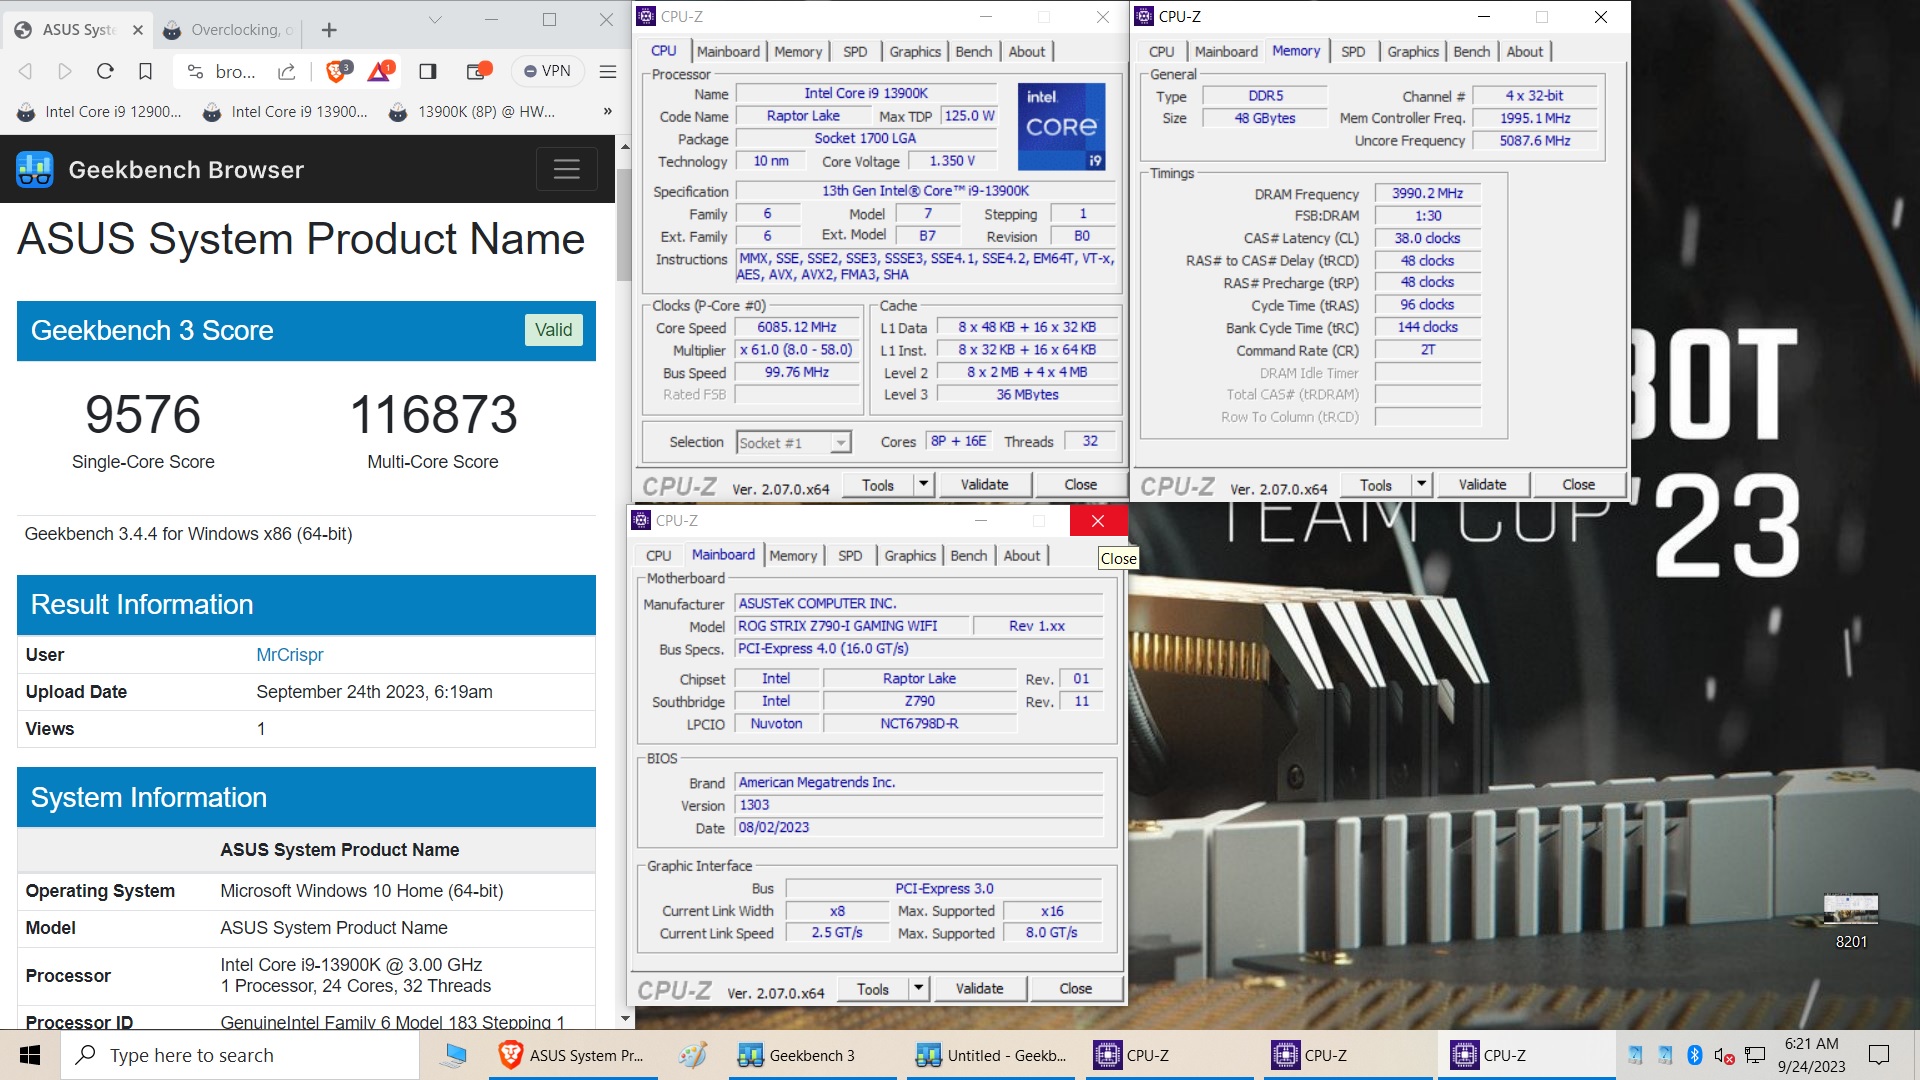Go forward in browser history
The width and height of the screenshot is (1920, 1080).
65,71
